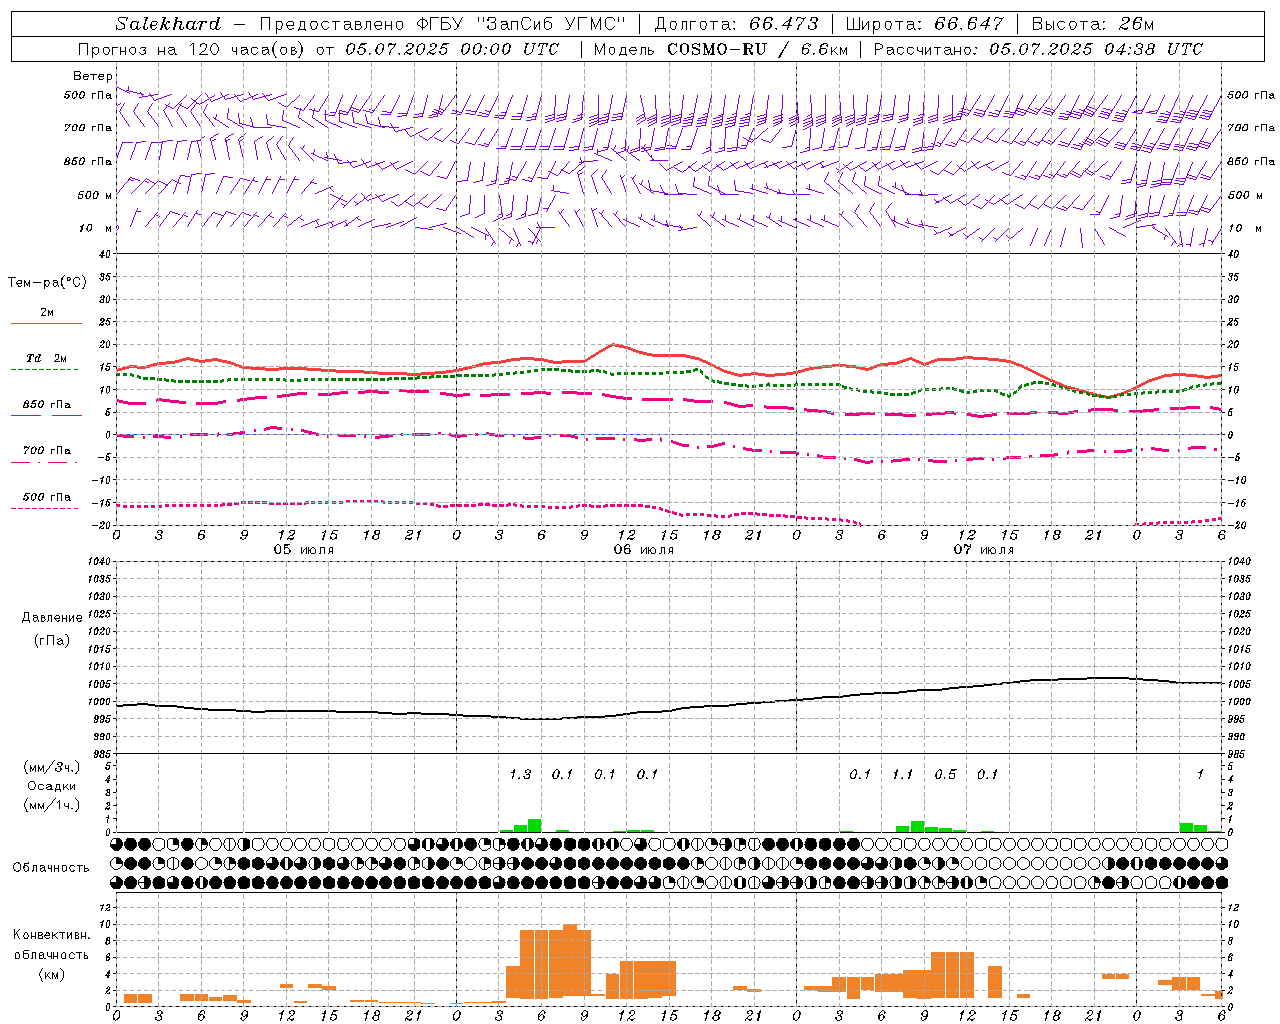Click the "06 июля" date label
The width and height of the screenshot is (1280, 1024).
(644, 550)
